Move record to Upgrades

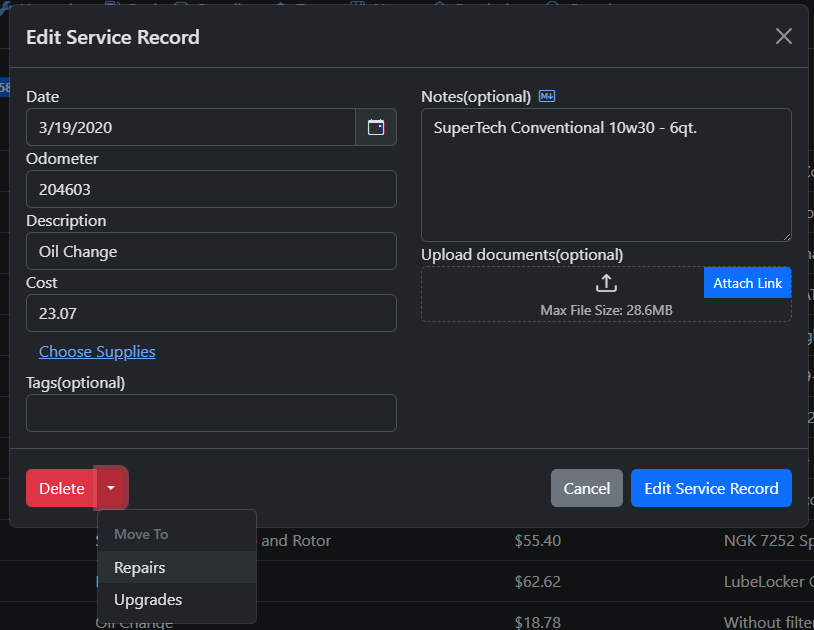click(x=148, y=600)
